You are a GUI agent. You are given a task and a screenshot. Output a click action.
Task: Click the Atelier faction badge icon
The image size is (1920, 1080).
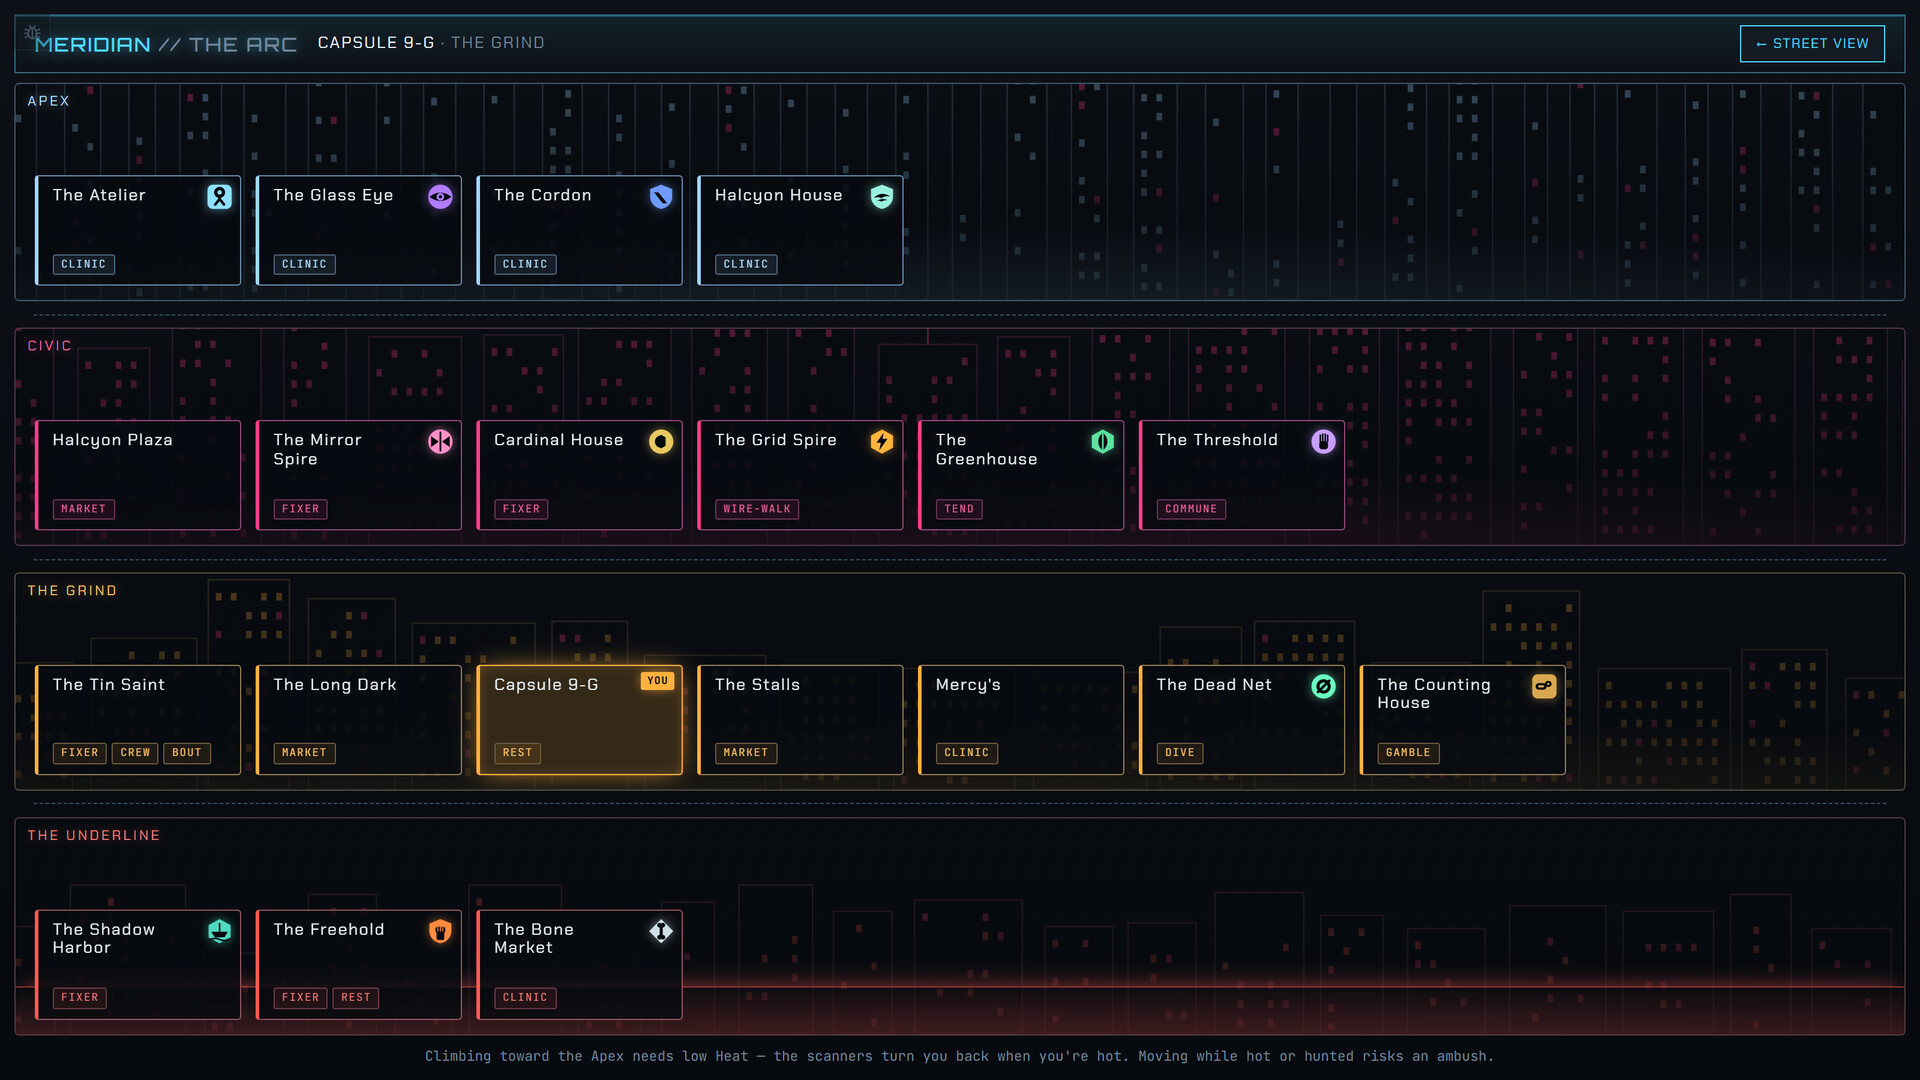click(x=219, y=197)
